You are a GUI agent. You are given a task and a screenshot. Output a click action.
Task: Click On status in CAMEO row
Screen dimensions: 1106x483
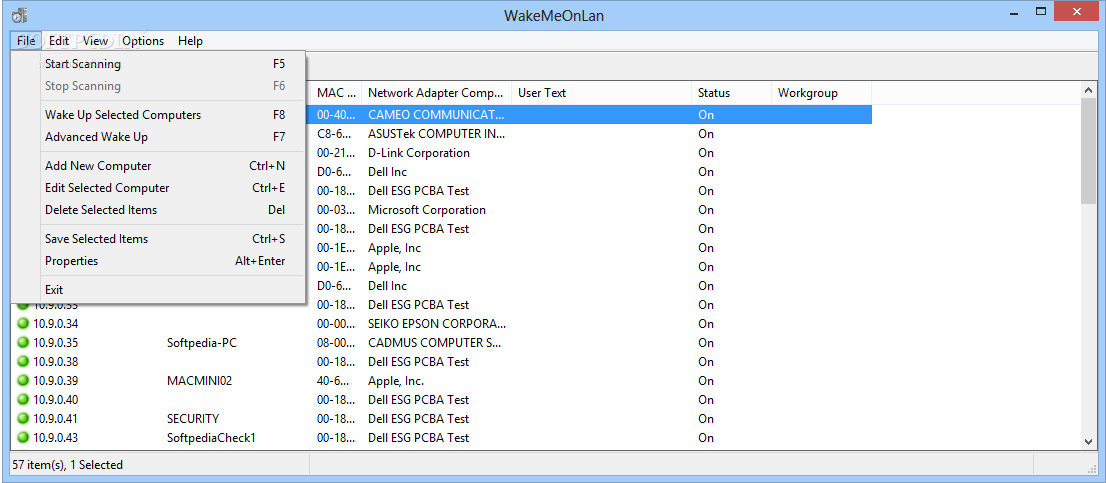(x=706, y=114)
